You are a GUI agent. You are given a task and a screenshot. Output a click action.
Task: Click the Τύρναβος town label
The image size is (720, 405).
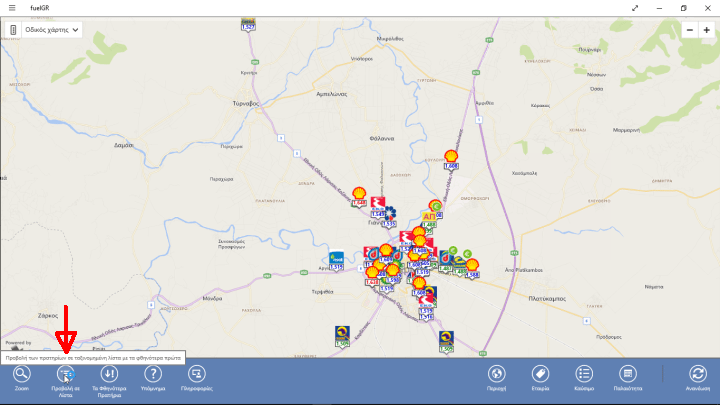tap(246, 104)
